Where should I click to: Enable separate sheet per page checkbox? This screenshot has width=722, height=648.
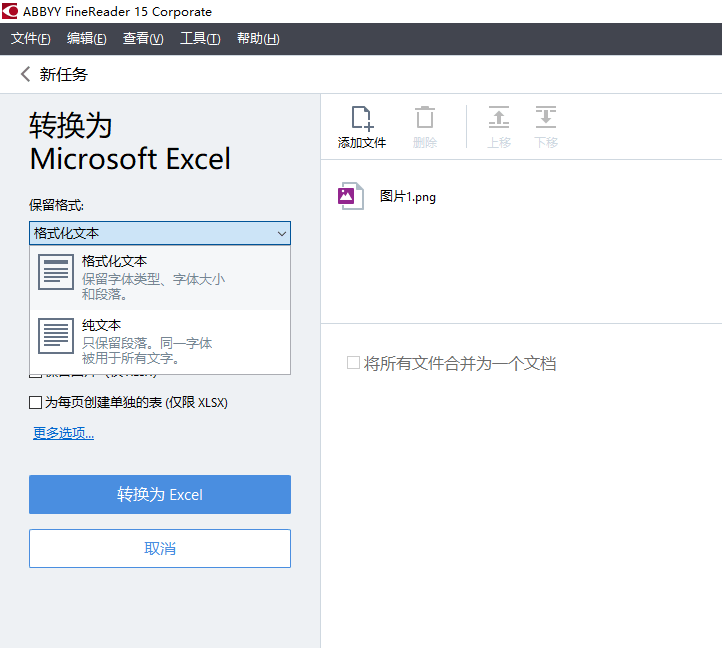[x=35, y=403]
